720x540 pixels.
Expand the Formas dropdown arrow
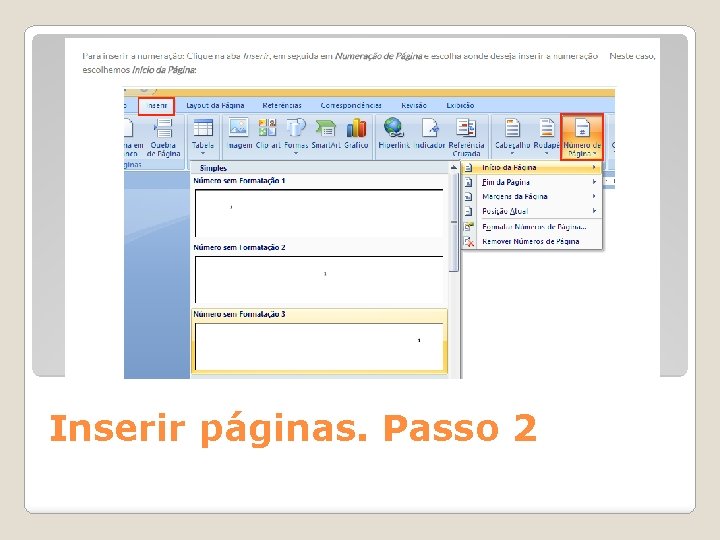click(296, 153)
